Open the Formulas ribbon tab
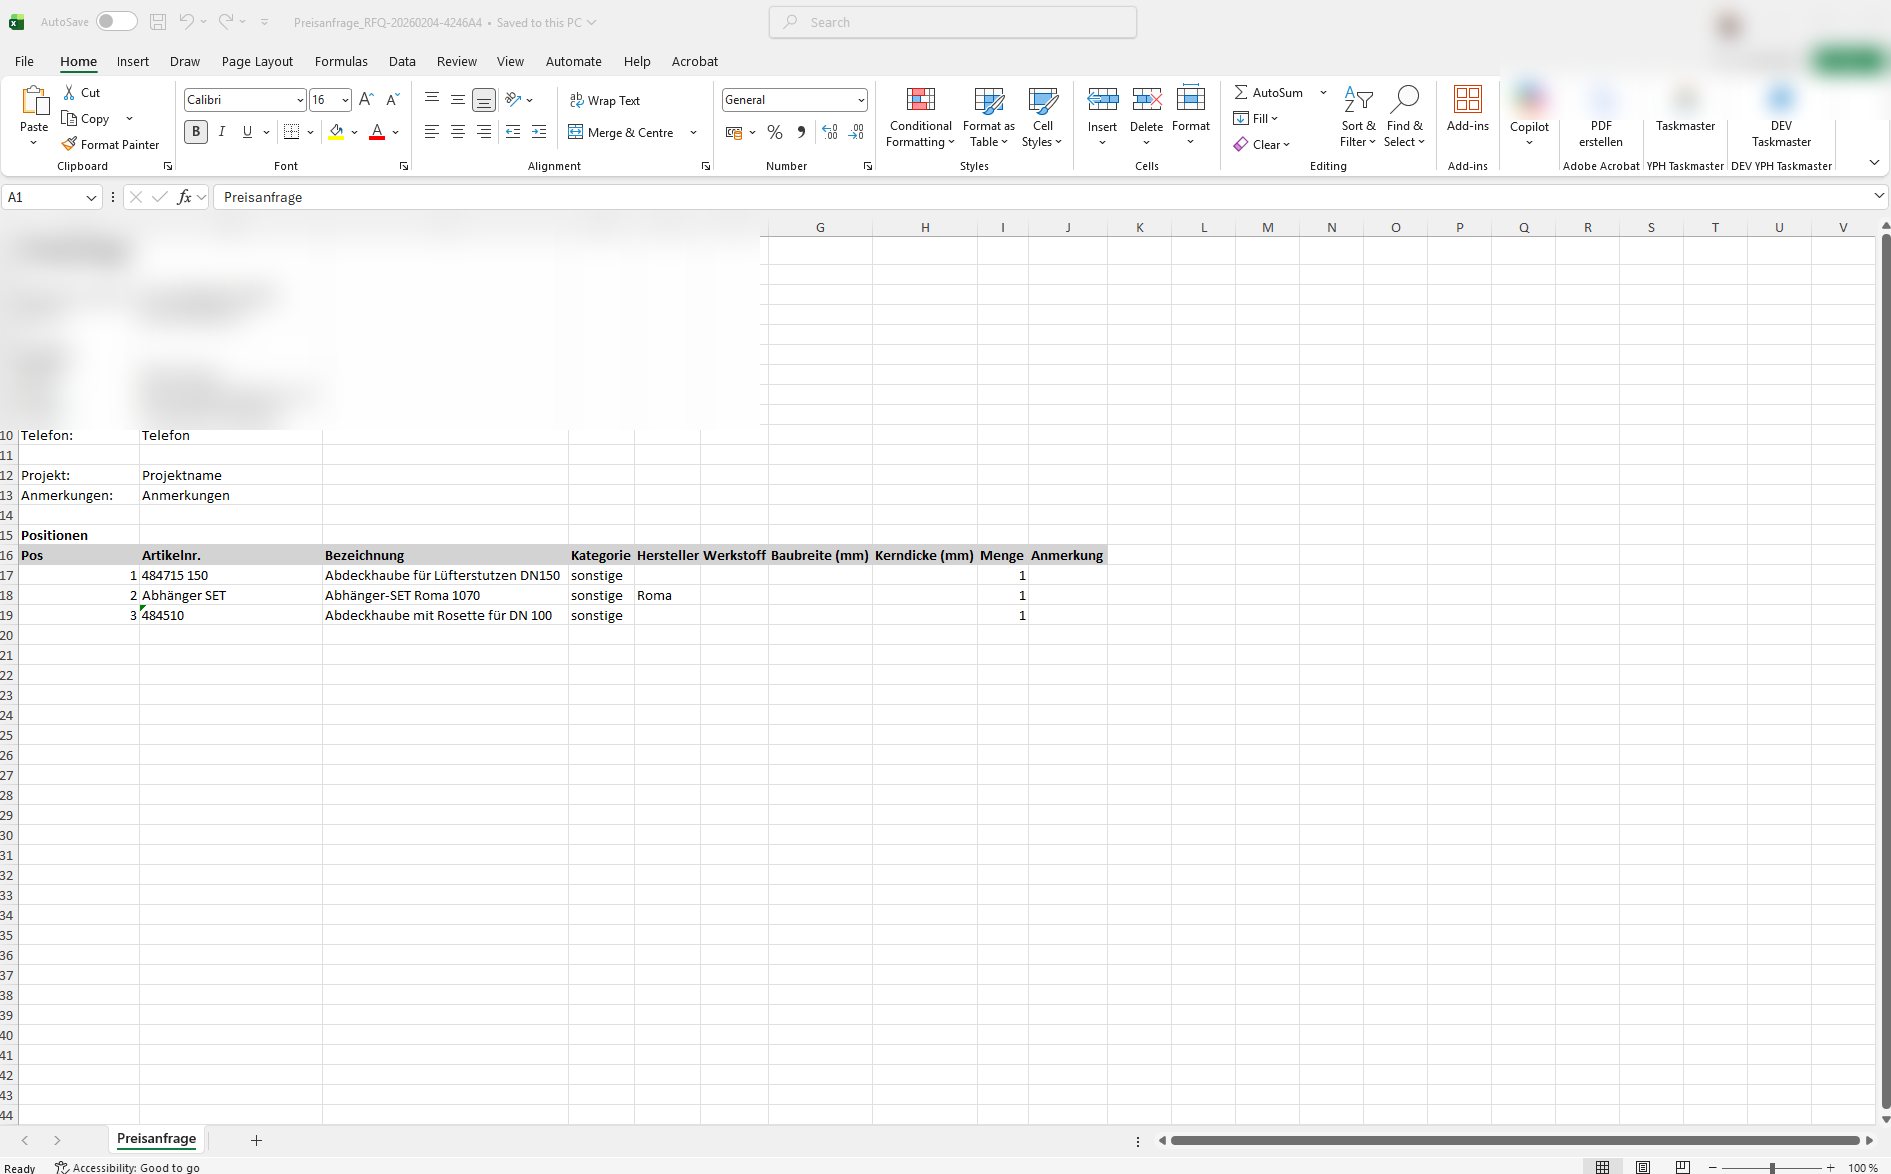 click(341, 61)
